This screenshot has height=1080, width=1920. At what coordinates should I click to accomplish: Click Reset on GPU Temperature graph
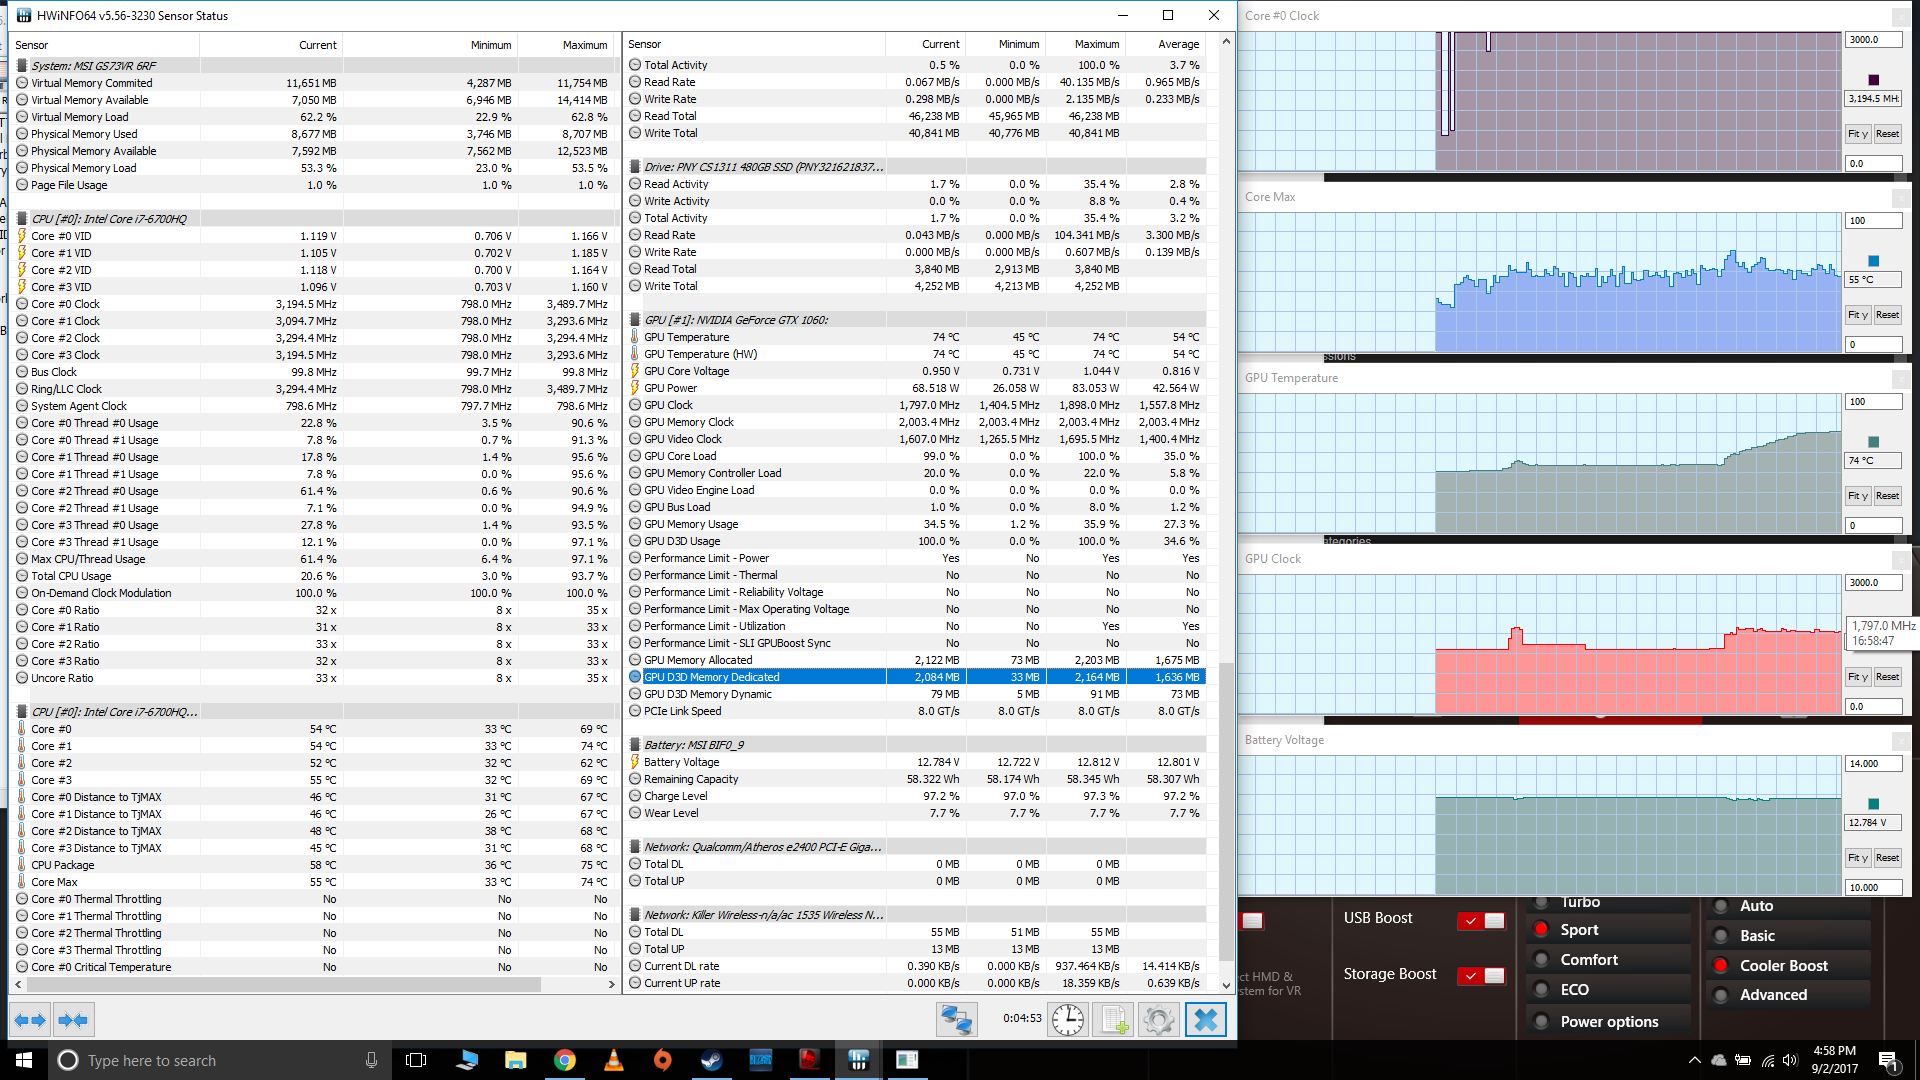pyautogui.click(x=1888, y=496)
